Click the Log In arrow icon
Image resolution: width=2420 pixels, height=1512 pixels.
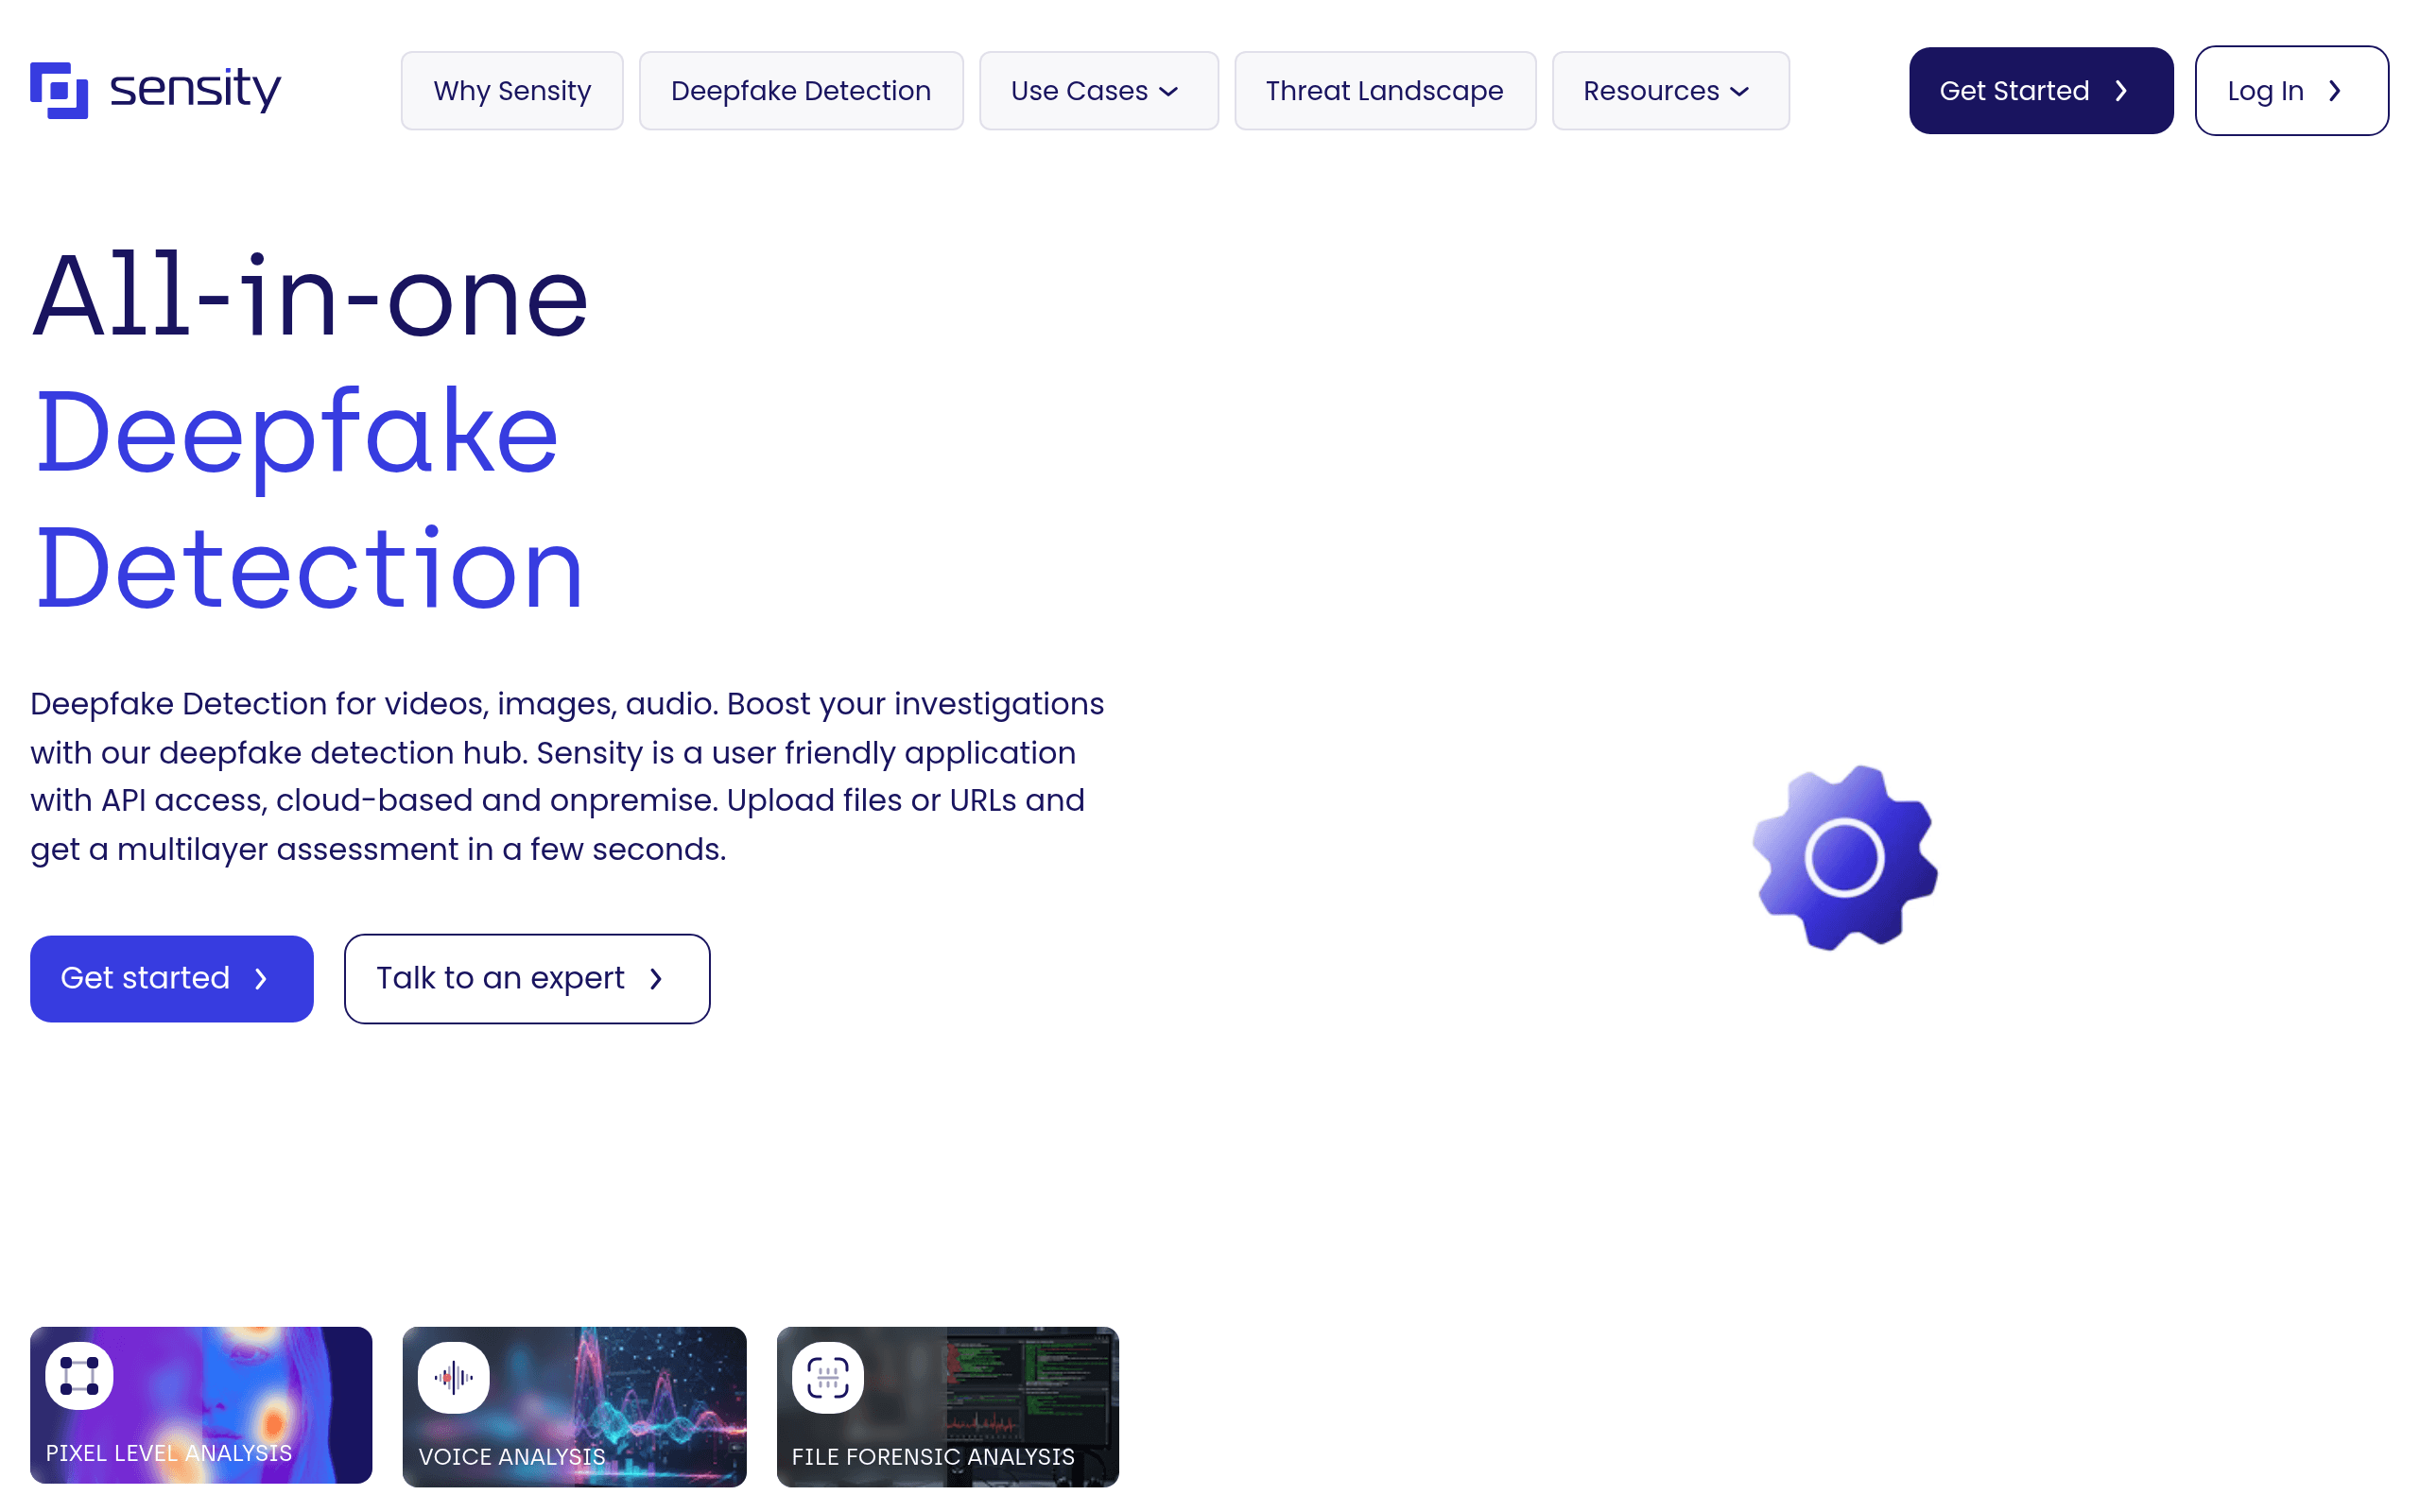(2335, 91)
